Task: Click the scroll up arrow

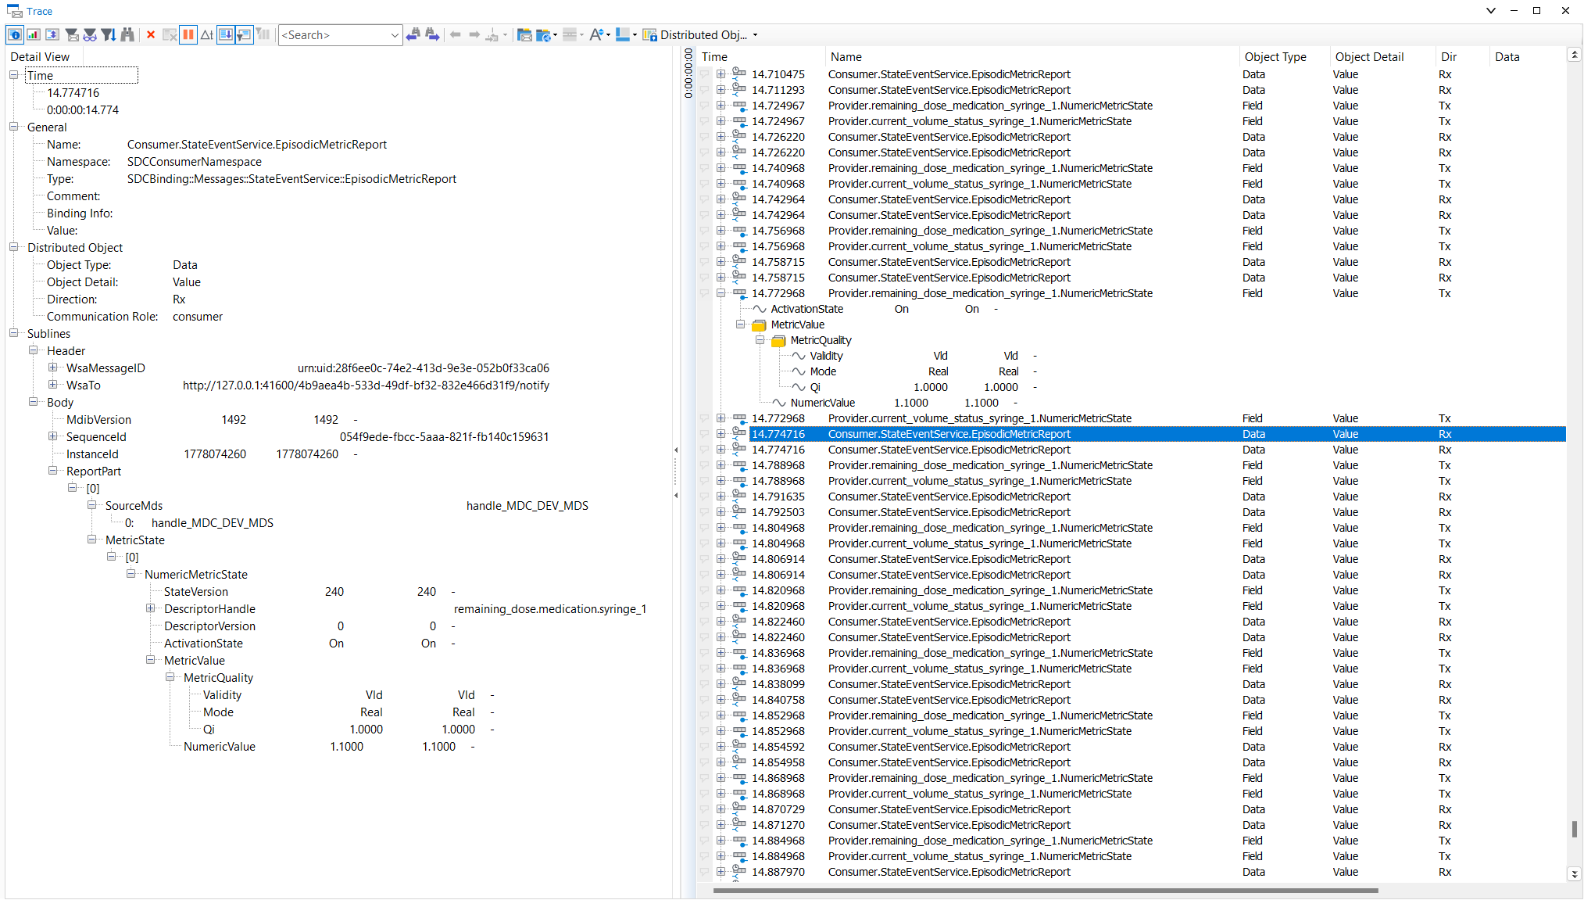Action: pos(1574,55)
